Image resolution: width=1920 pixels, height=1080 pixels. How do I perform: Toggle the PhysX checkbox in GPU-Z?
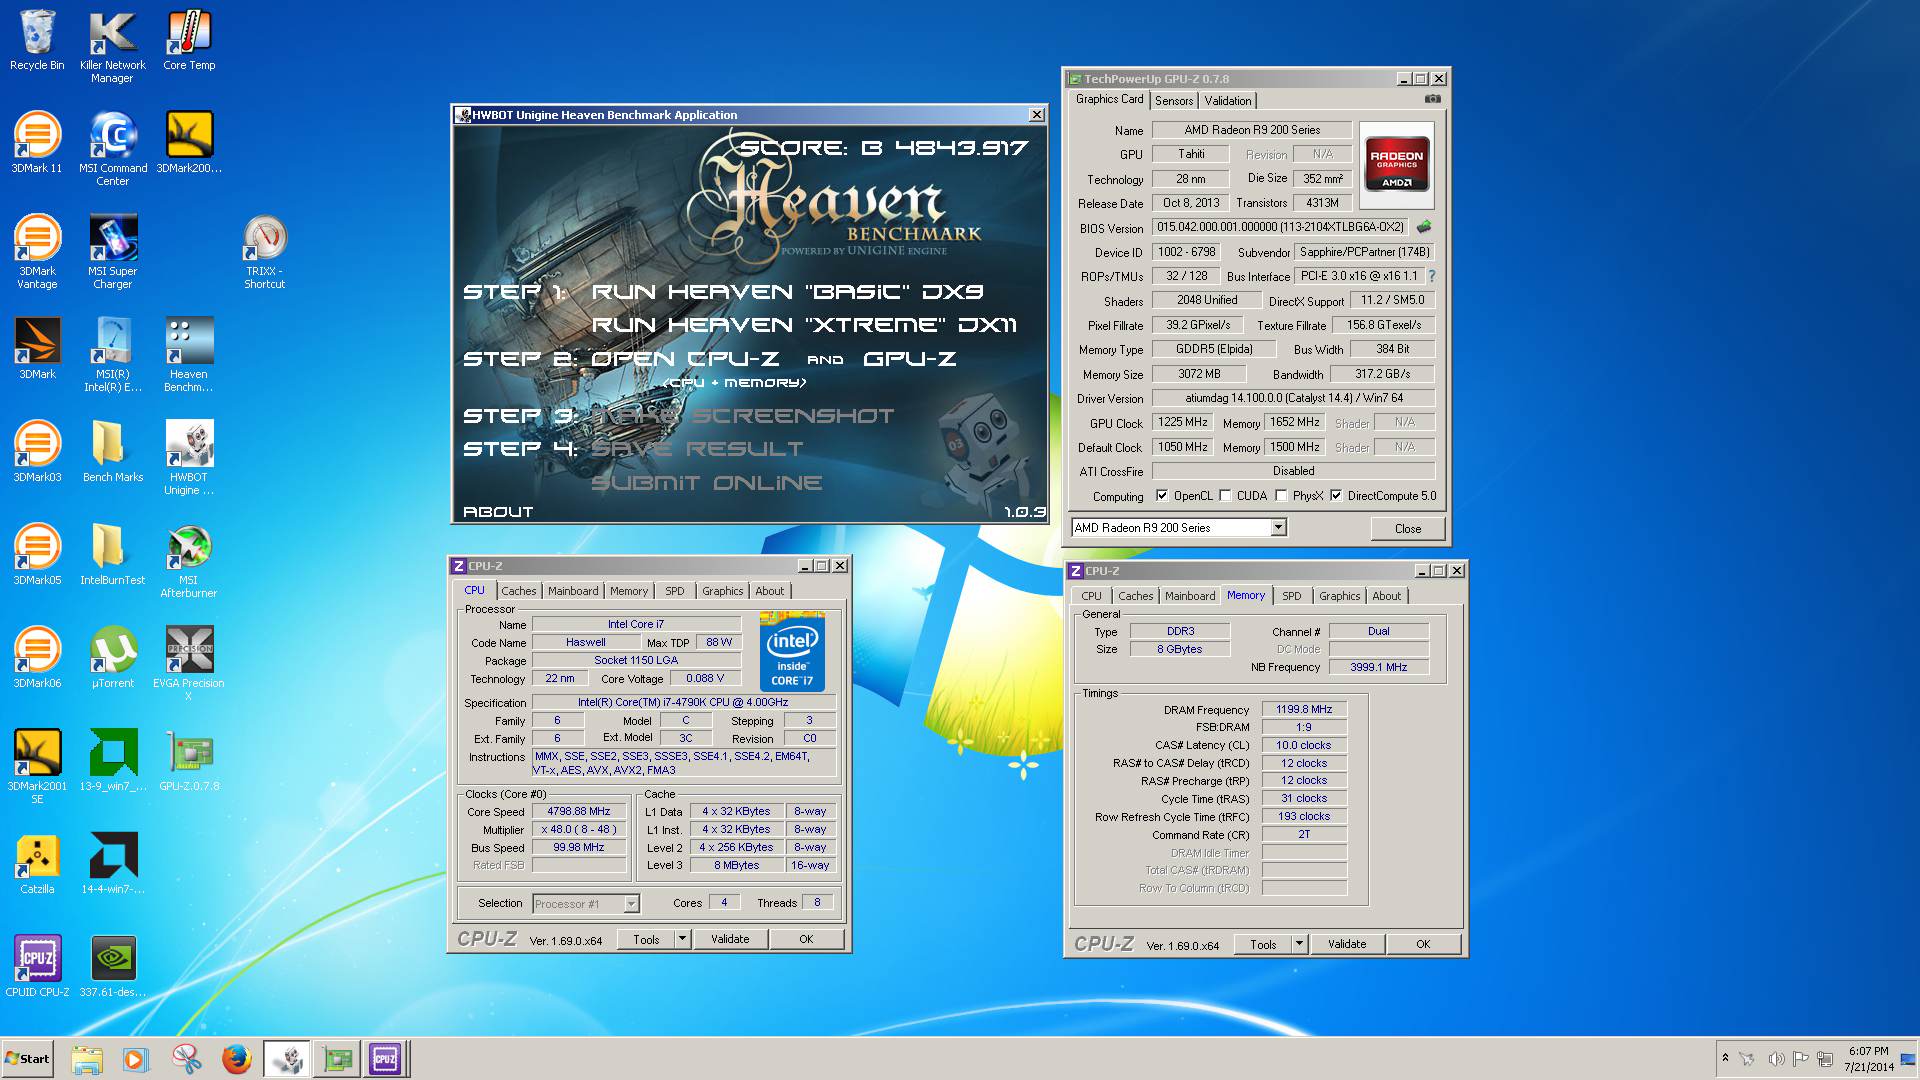[1281, 496]
